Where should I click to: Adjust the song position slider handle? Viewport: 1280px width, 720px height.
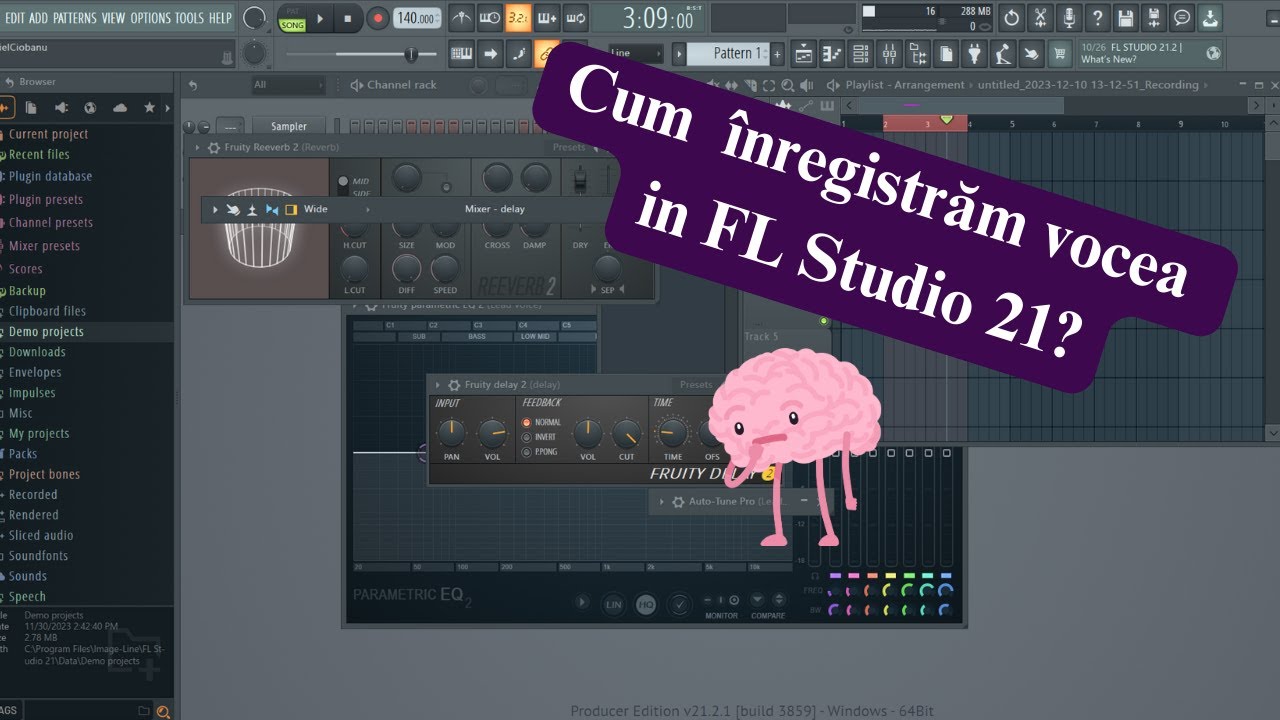[x=411, y=54]
